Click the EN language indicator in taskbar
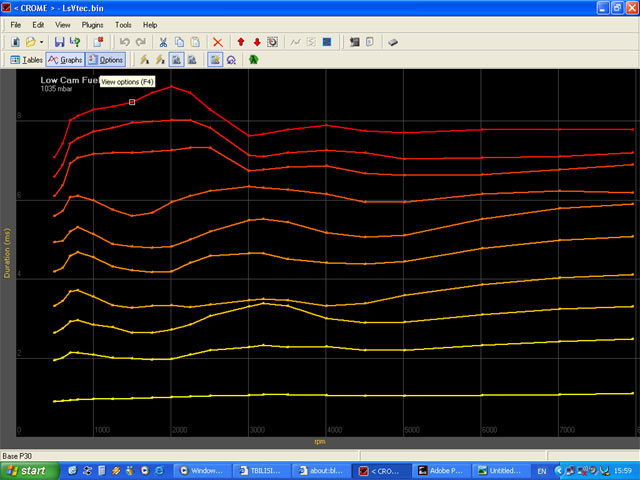The image size is (640, 480). [x=541, y=470]
